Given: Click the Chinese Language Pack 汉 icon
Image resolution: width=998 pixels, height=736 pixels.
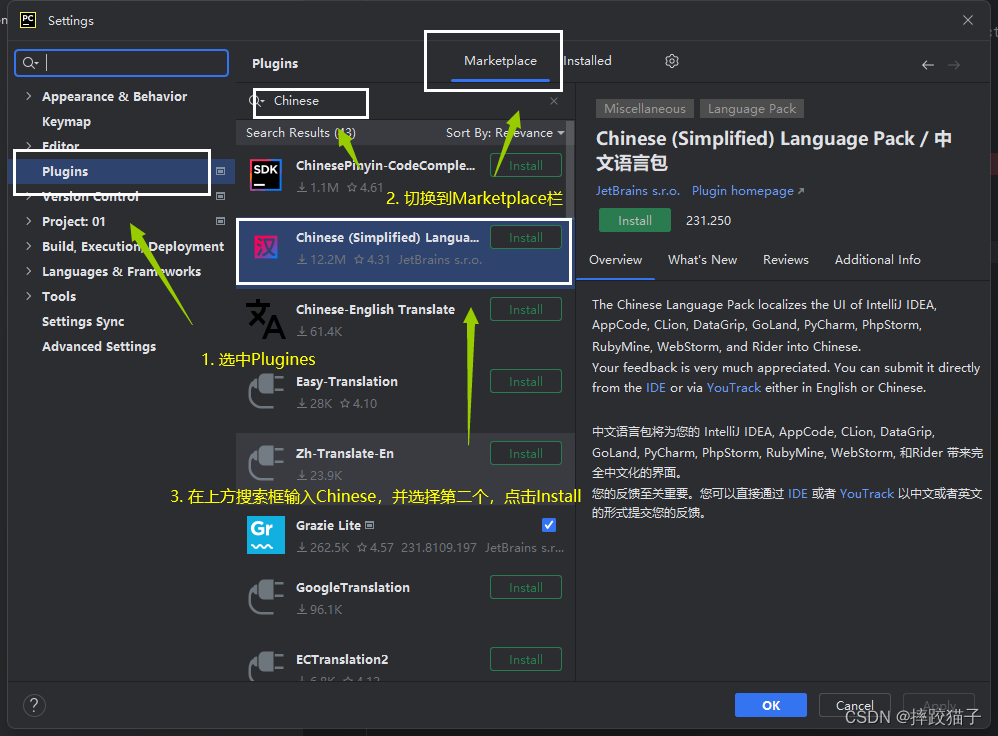Looking at the screenshot, I should [x=265, y=246].
